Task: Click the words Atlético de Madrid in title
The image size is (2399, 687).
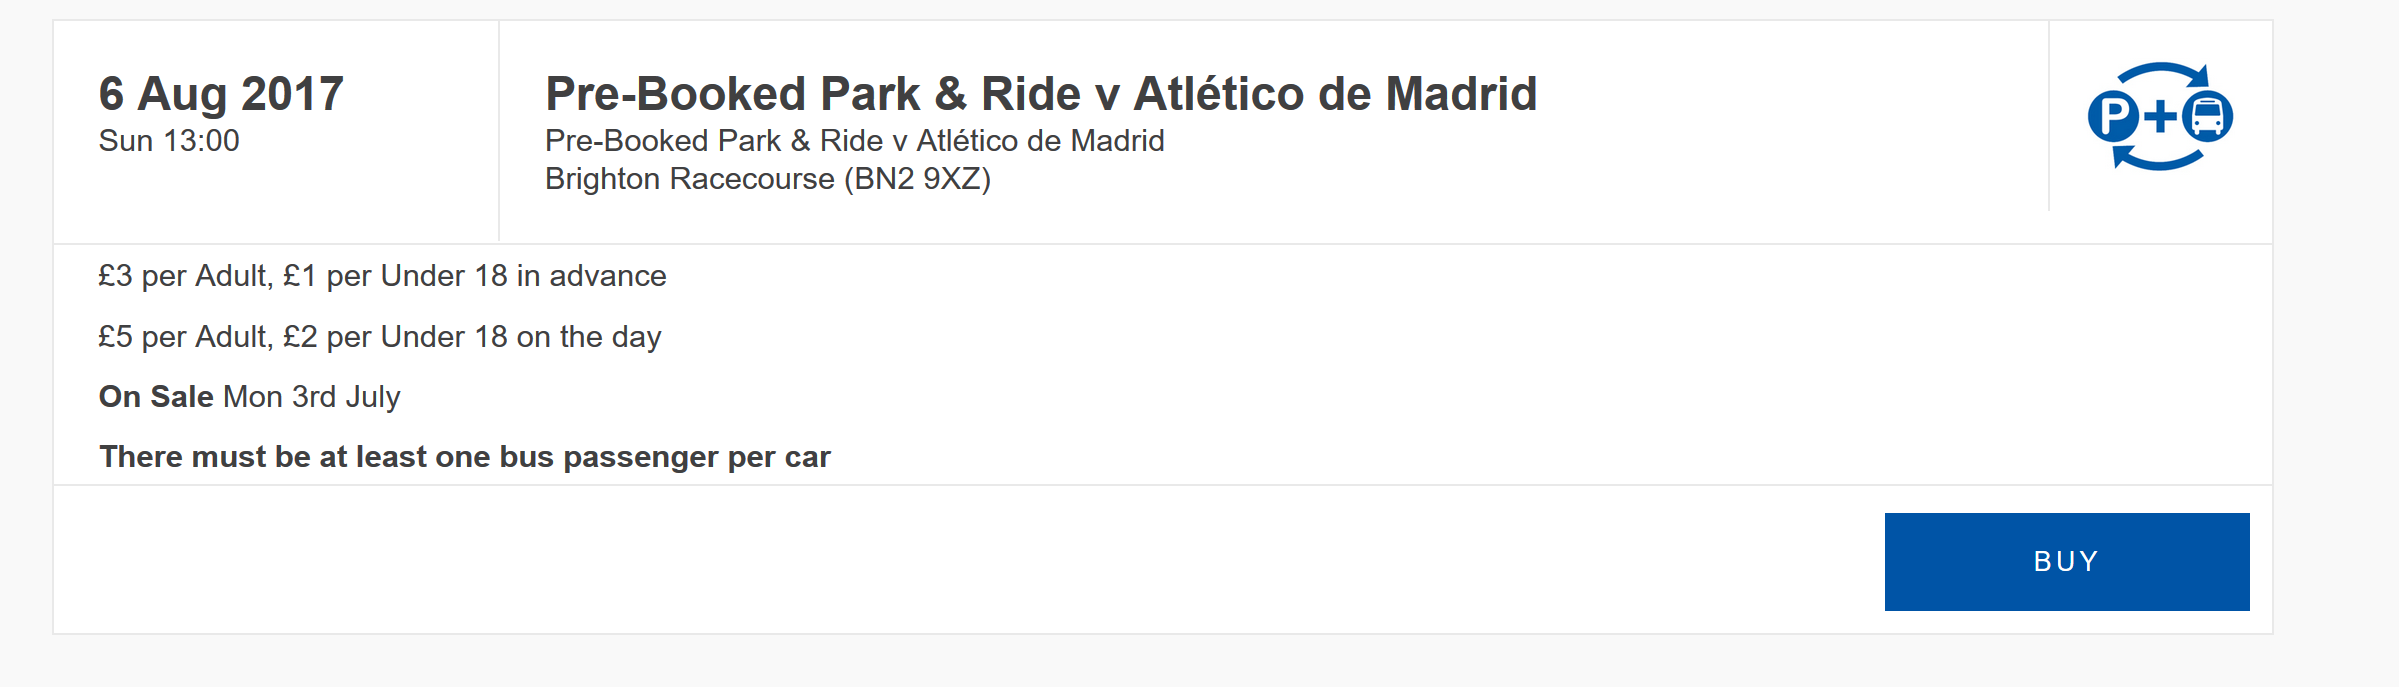Action: pyautogui.click(x=1335, y=94)
